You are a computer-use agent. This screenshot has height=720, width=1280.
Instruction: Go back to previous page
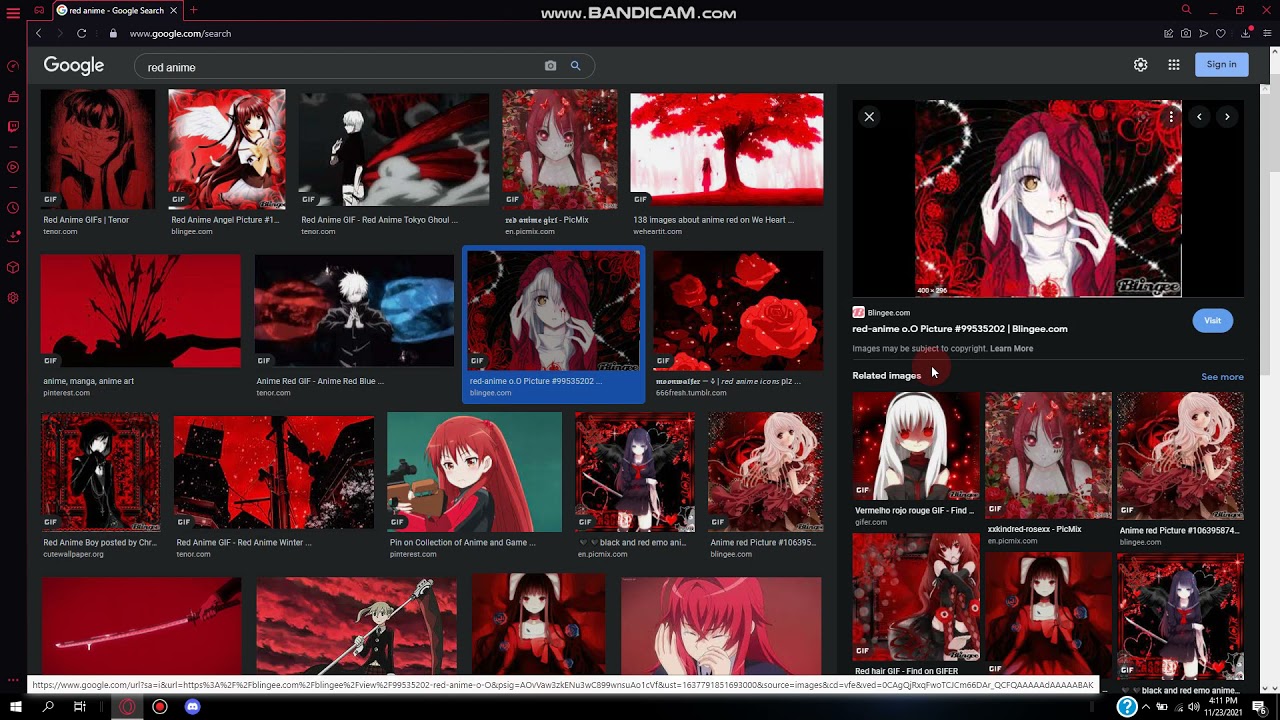(x=38, y=33)
